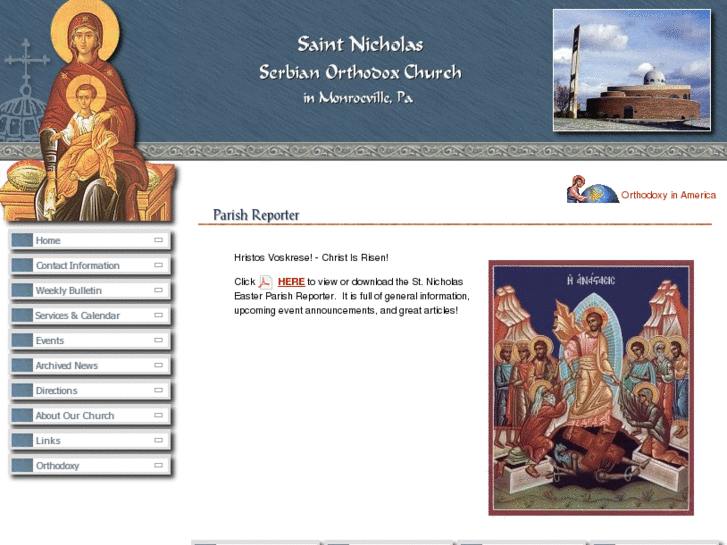Click the blue square beside Orthodoxy
Image resolution: width=727 pixels, height=545 pixels.
click(22, 466)
